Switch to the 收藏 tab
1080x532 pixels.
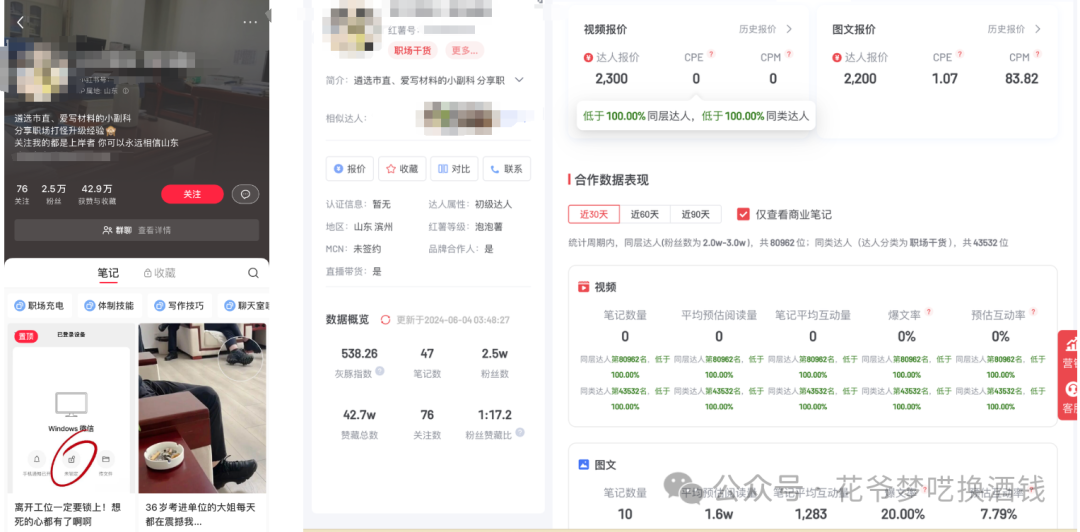click(159, 273)
